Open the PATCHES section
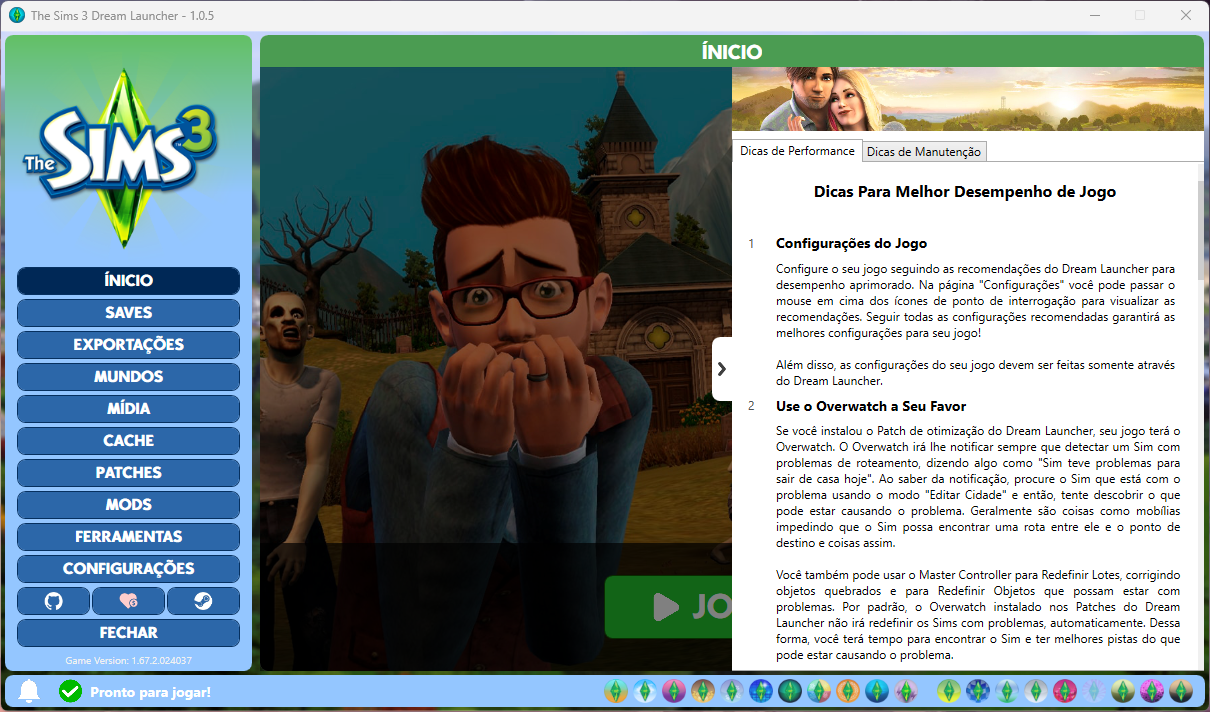The image size is (1210, 712). click(x=128, y=473)
